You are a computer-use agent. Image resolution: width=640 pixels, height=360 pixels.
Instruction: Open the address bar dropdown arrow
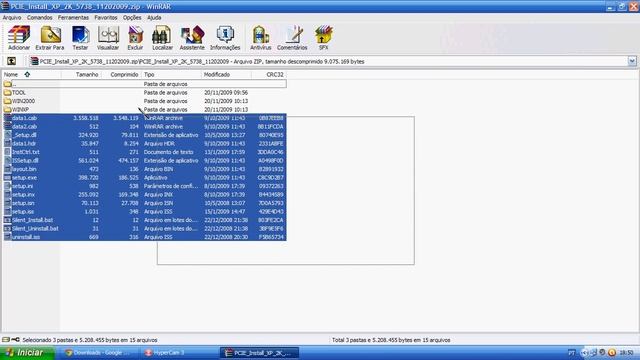coord(632,61)
